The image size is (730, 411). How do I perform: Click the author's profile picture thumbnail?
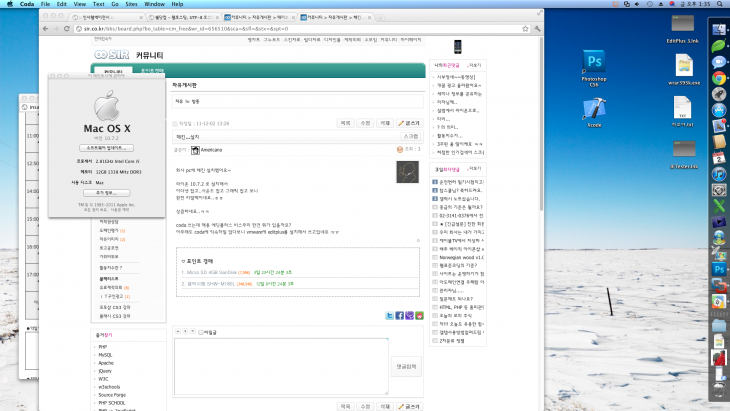(x=407, y=172)
